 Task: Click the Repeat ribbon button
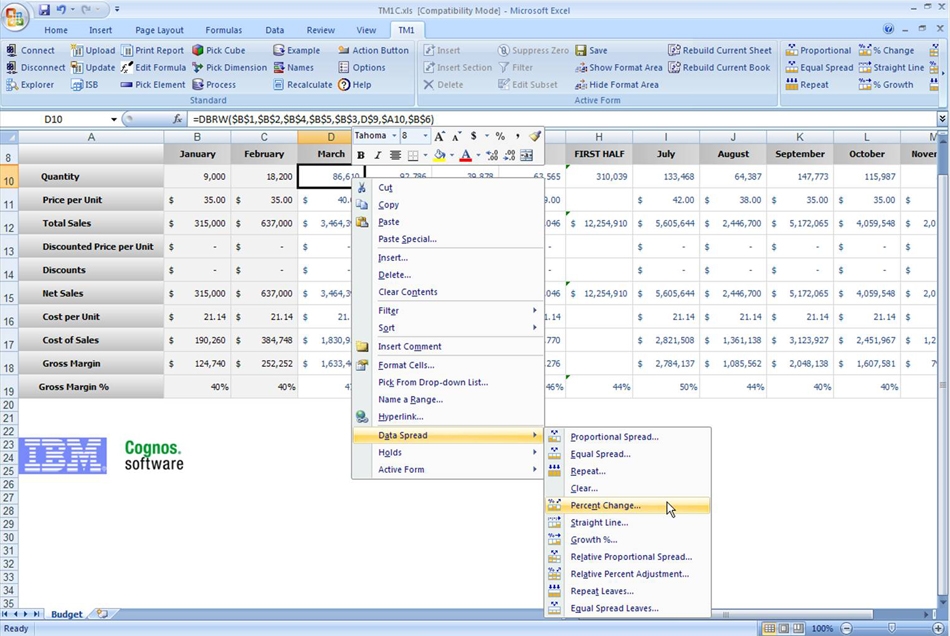coord(807,85)
